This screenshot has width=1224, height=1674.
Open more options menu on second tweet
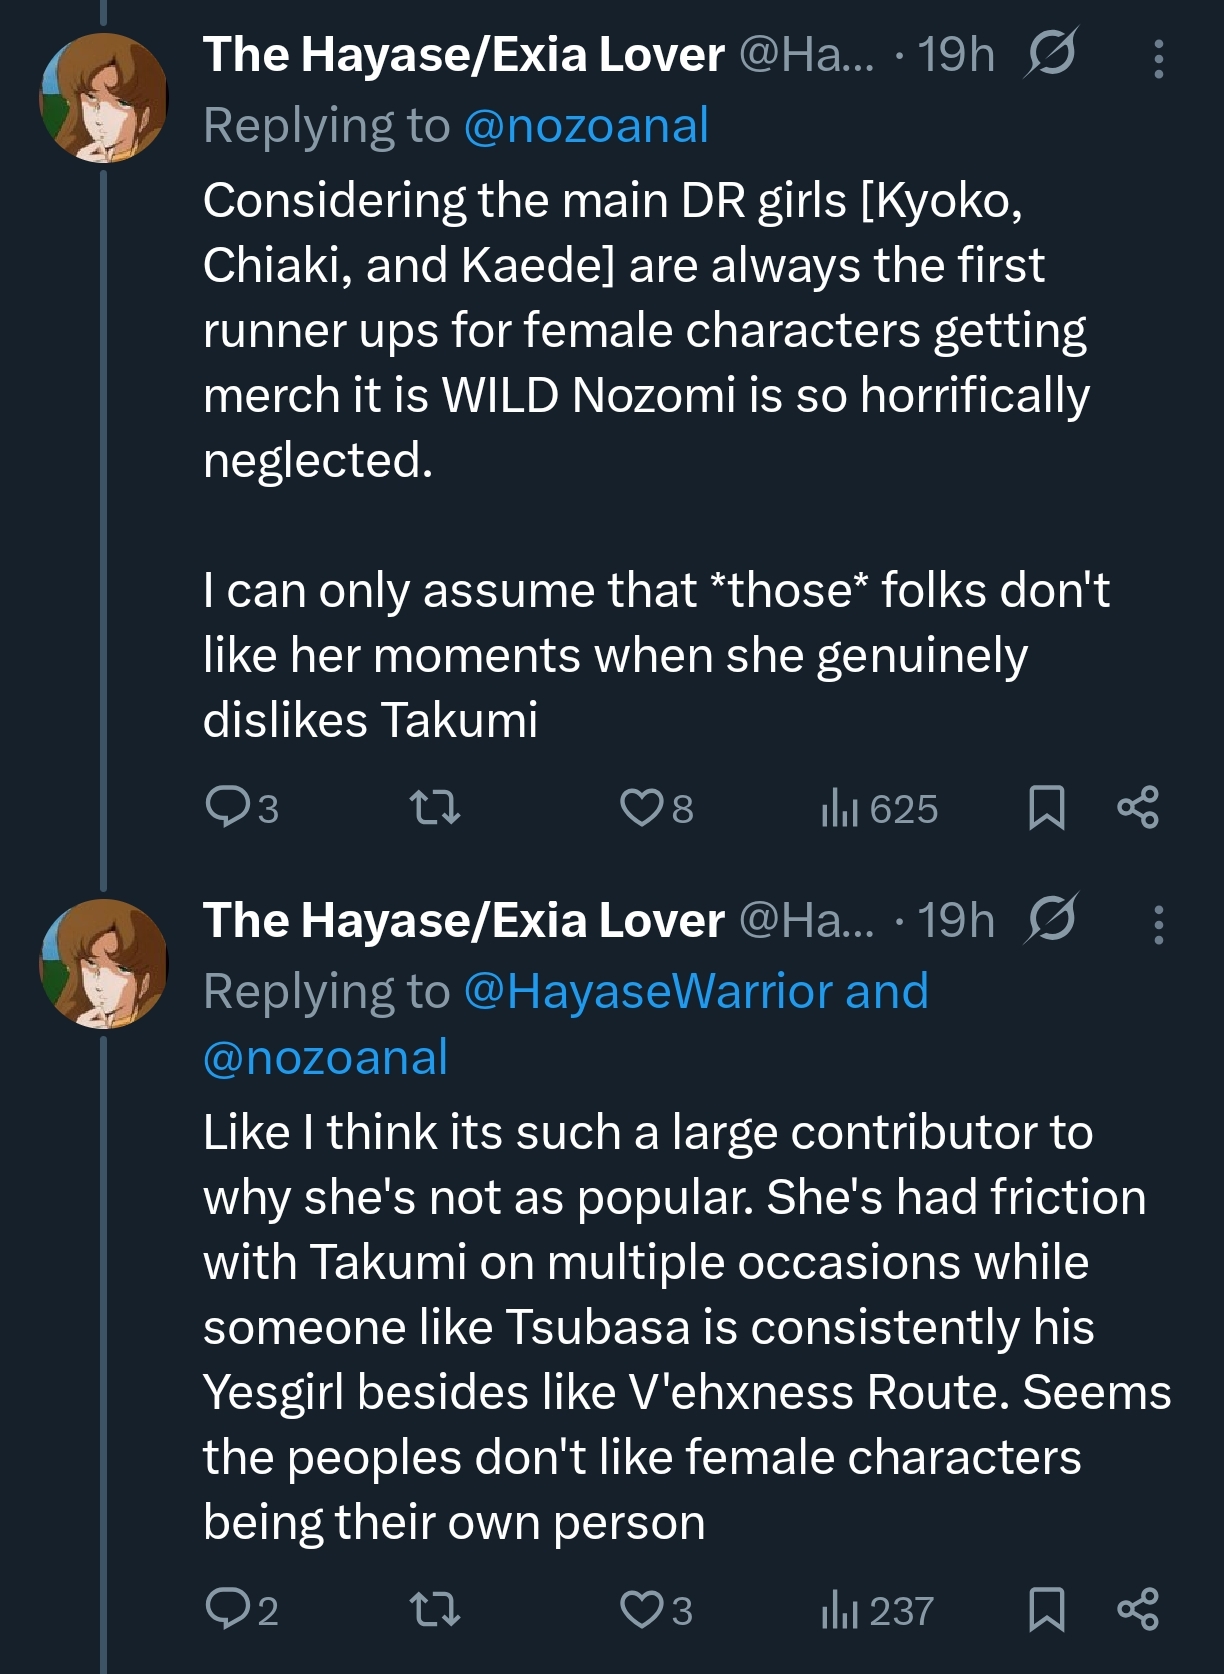point(1158,925)
